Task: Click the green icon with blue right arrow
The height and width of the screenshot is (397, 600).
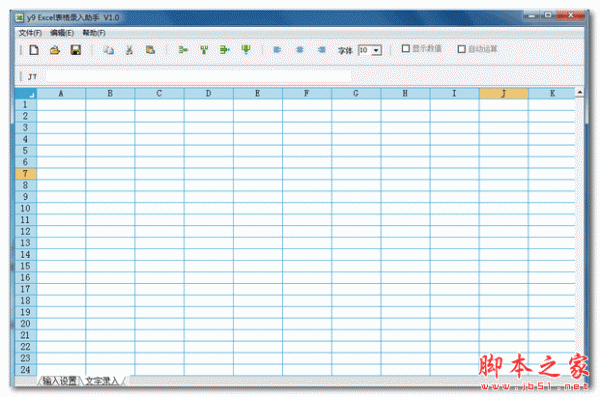Action: (x=225, y=49)
